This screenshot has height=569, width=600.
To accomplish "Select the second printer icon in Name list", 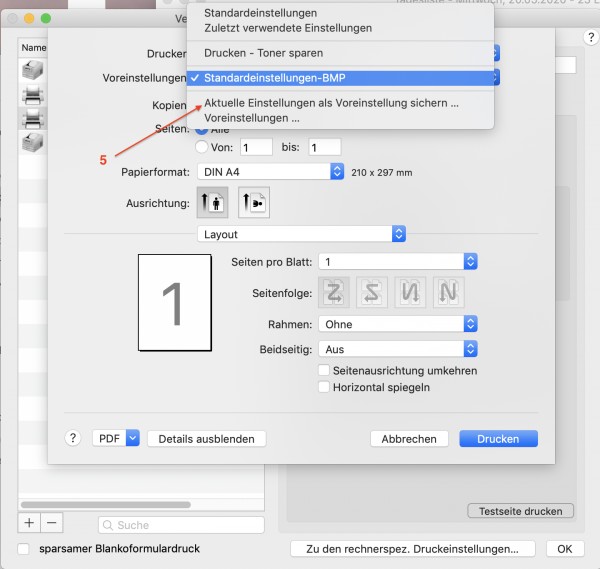I will tap(33, 95).
